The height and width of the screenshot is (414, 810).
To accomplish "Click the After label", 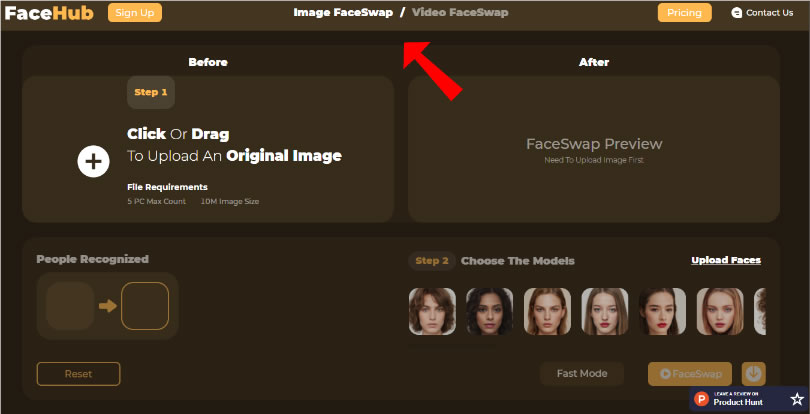I will 594,63.
